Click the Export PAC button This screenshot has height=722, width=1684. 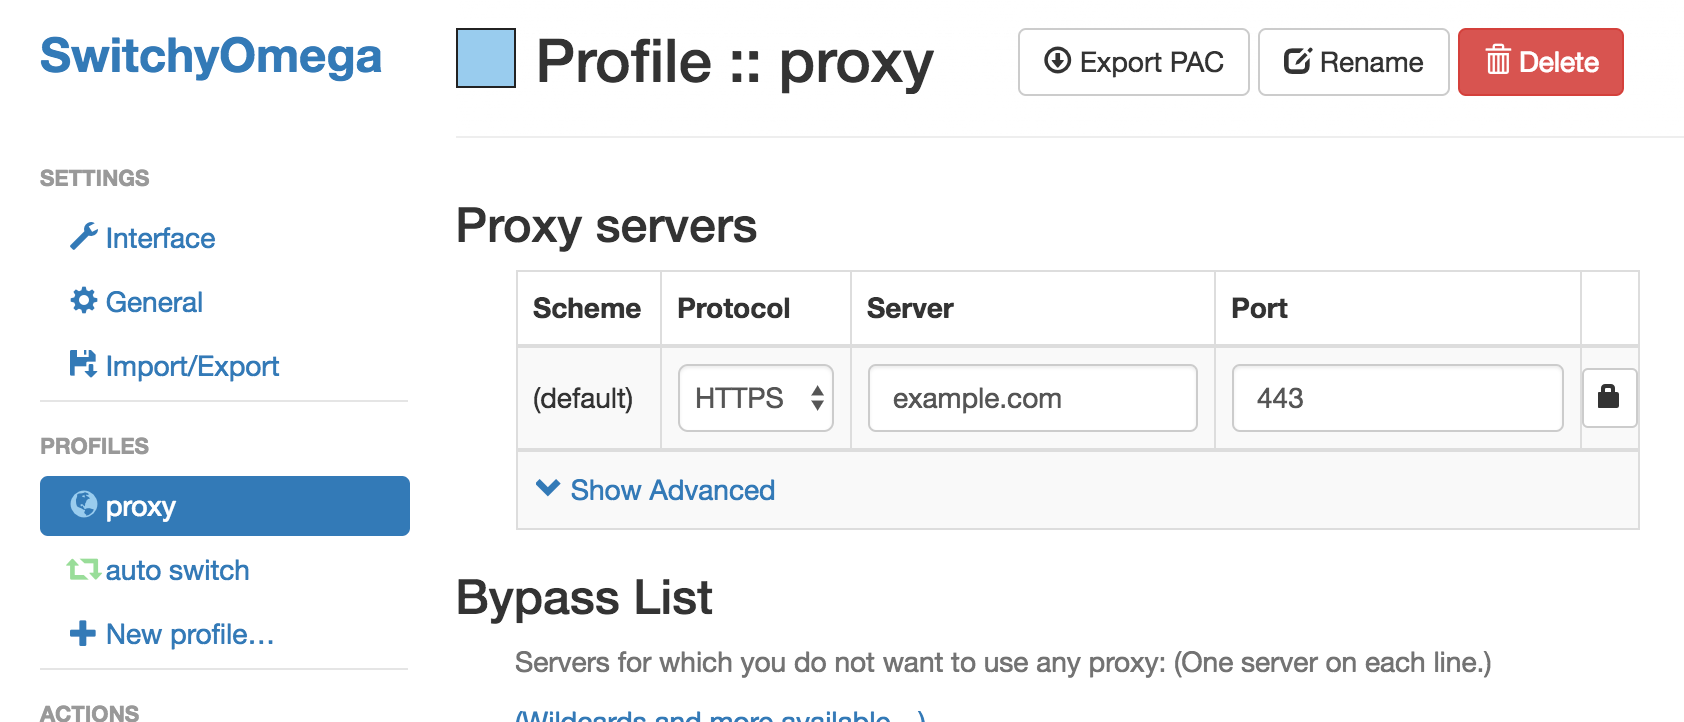(x=1134, y=62)
